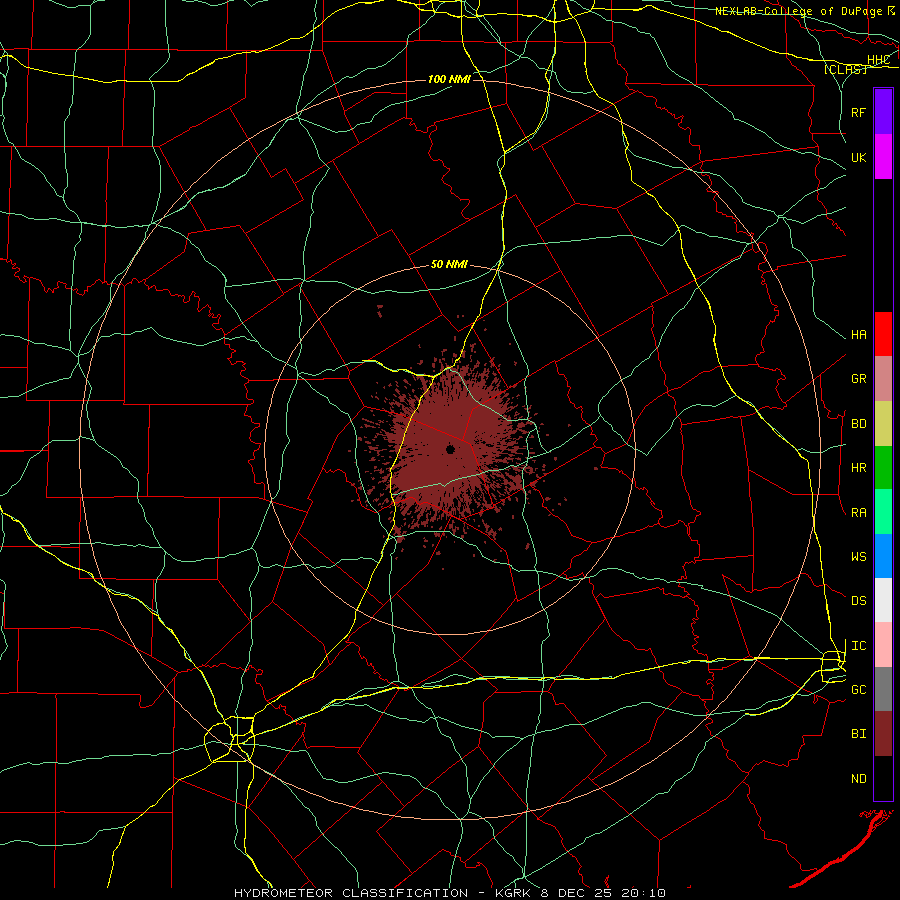Screen dimensions: 900x900
Task: Click the BD yellow color swatch
Action: (x=883, y=423)
